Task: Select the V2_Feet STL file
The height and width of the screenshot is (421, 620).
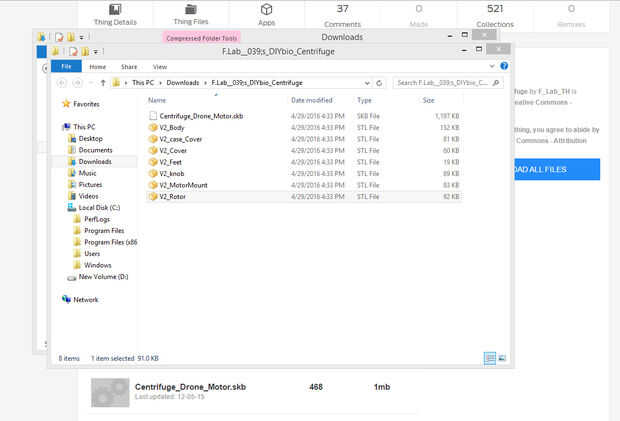Action: pyautogui.click(x=304, y=162)
